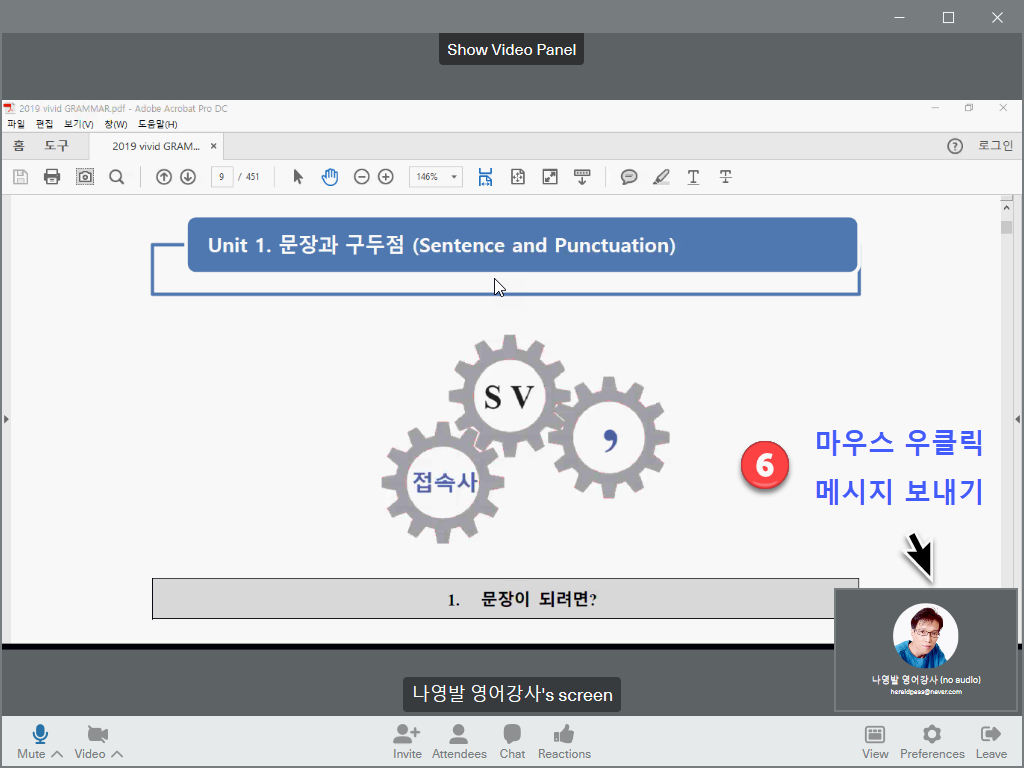1024x768 pixels.
Task: Click the PDF vertical scrollbar thumb
Action: pos(1007,227)
